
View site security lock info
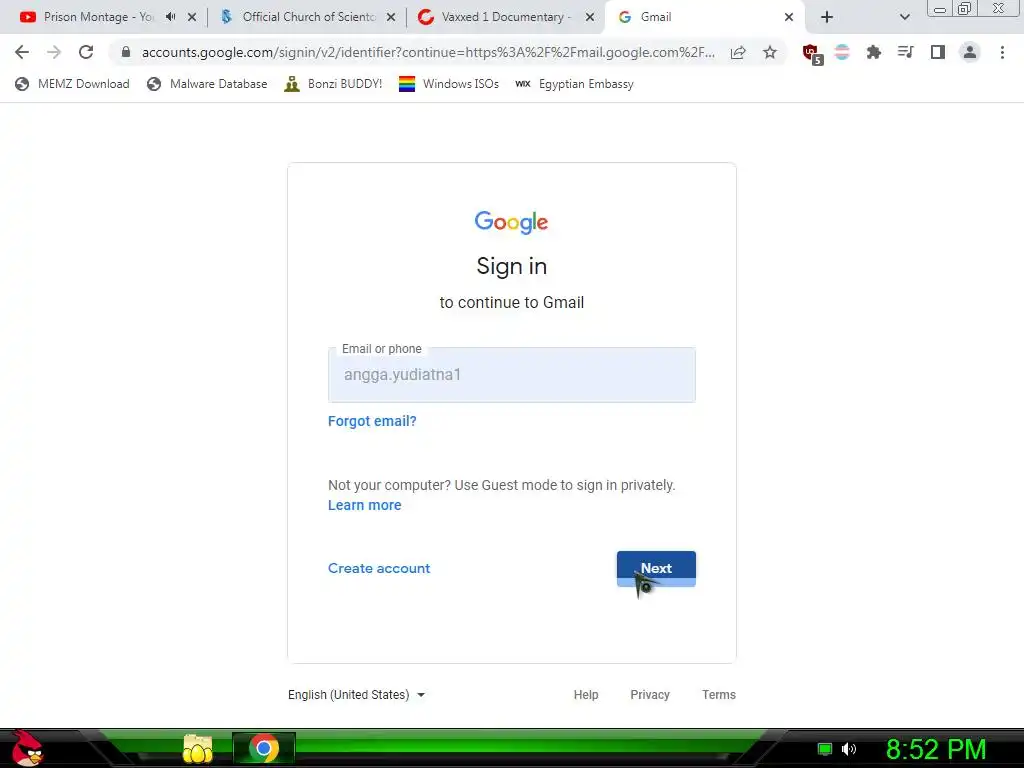click(x=126, y=52)
